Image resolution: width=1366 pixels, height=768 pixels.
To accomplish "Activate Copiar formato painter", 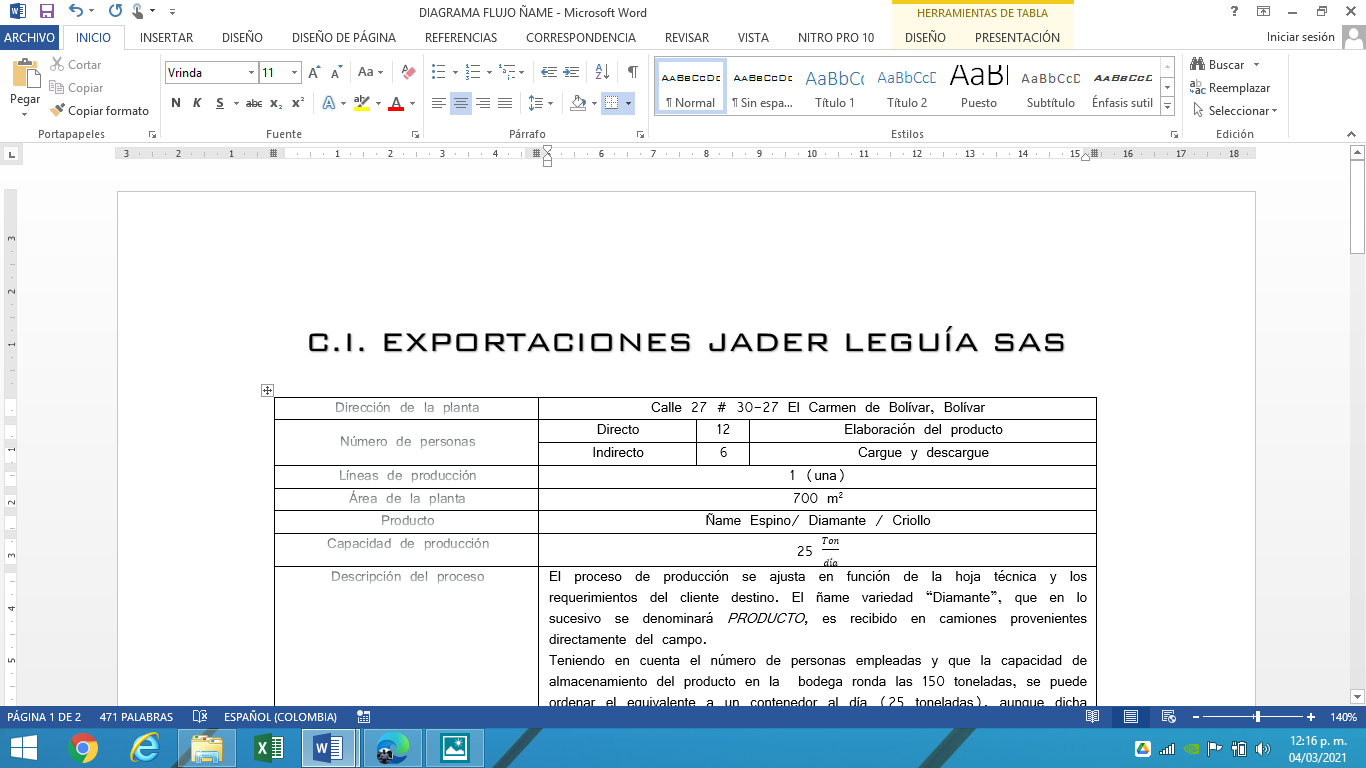I will click(x=100, y=111).
